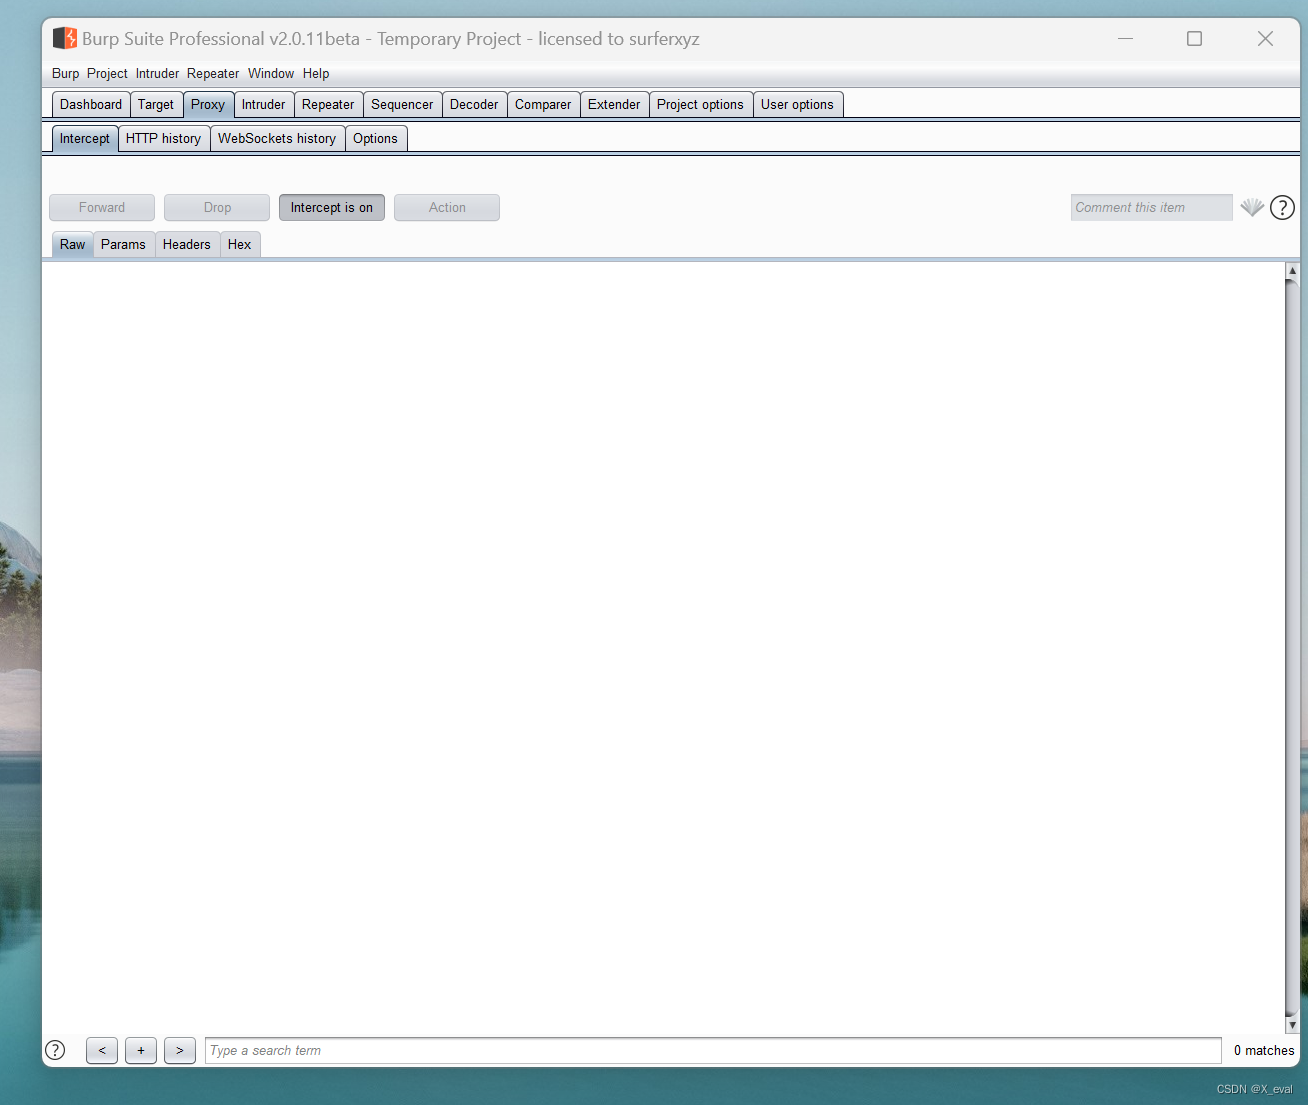Select the Intercept sub-tab
The width and height of the screenshot is (1308, 1105).
85,138
